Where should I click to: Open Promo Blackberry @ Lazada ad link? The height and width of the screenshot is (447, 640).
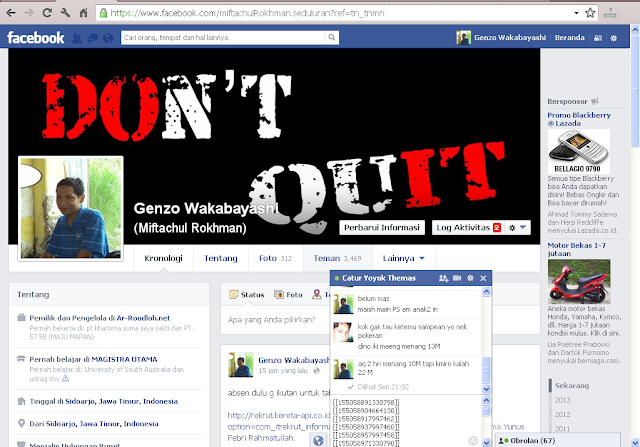[579, 119]
